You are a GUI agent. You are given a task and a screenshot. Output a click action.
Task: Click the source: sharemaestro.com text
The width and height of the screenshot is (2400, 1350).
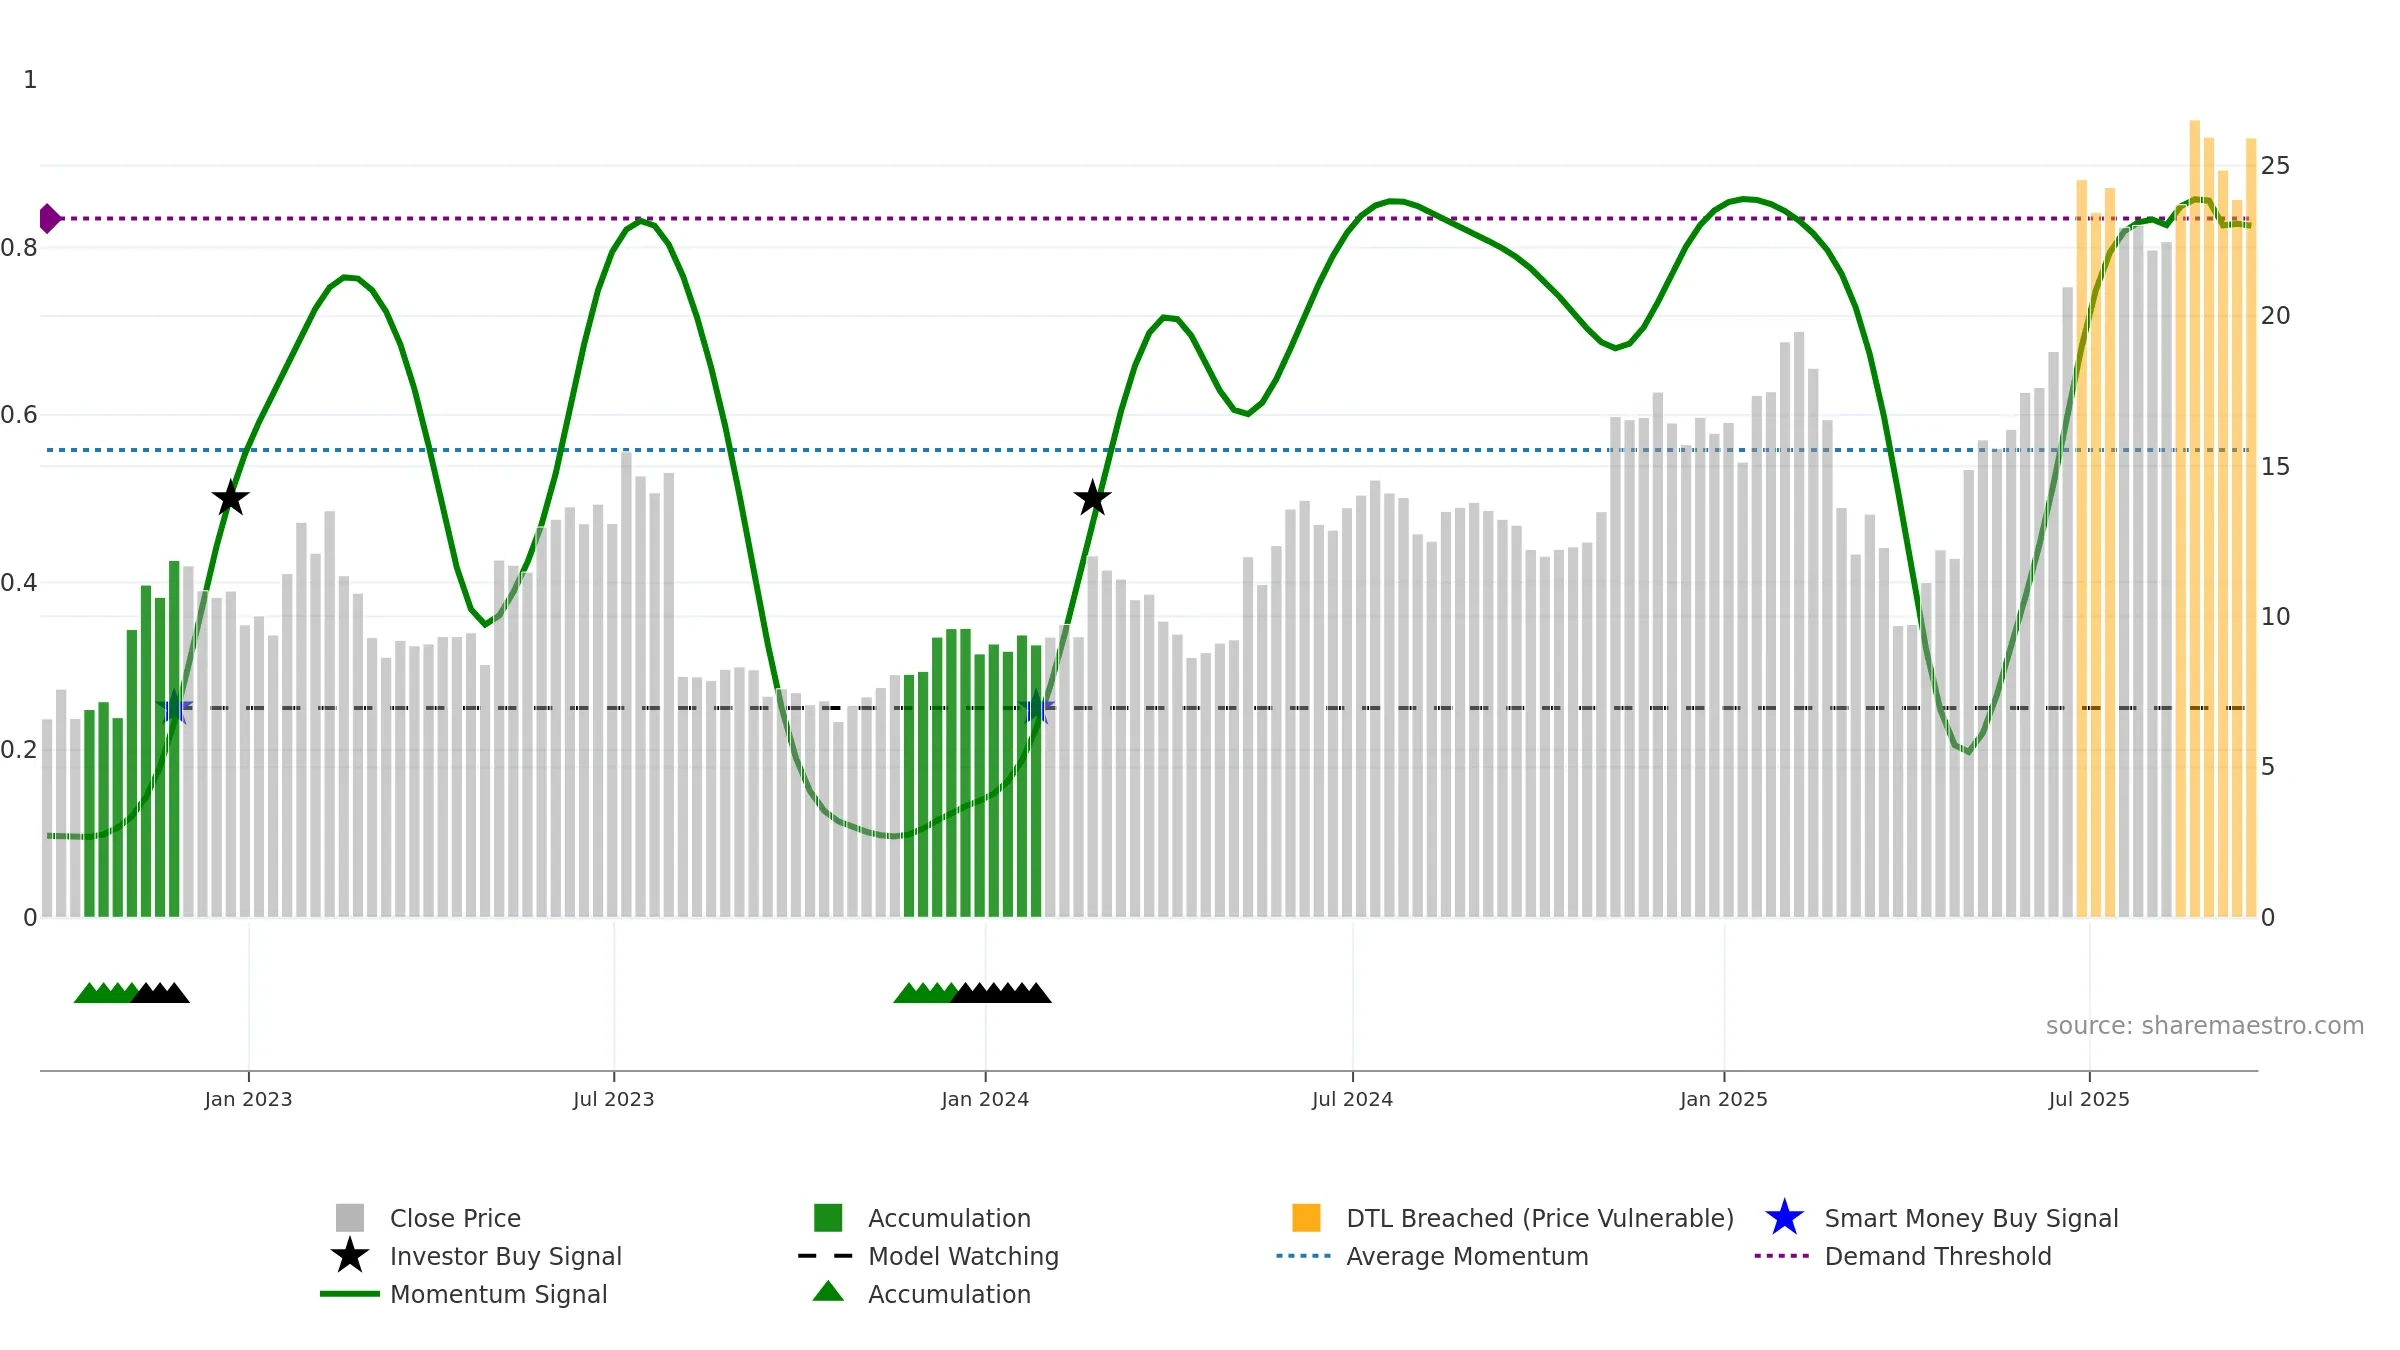[2205, 1026]
